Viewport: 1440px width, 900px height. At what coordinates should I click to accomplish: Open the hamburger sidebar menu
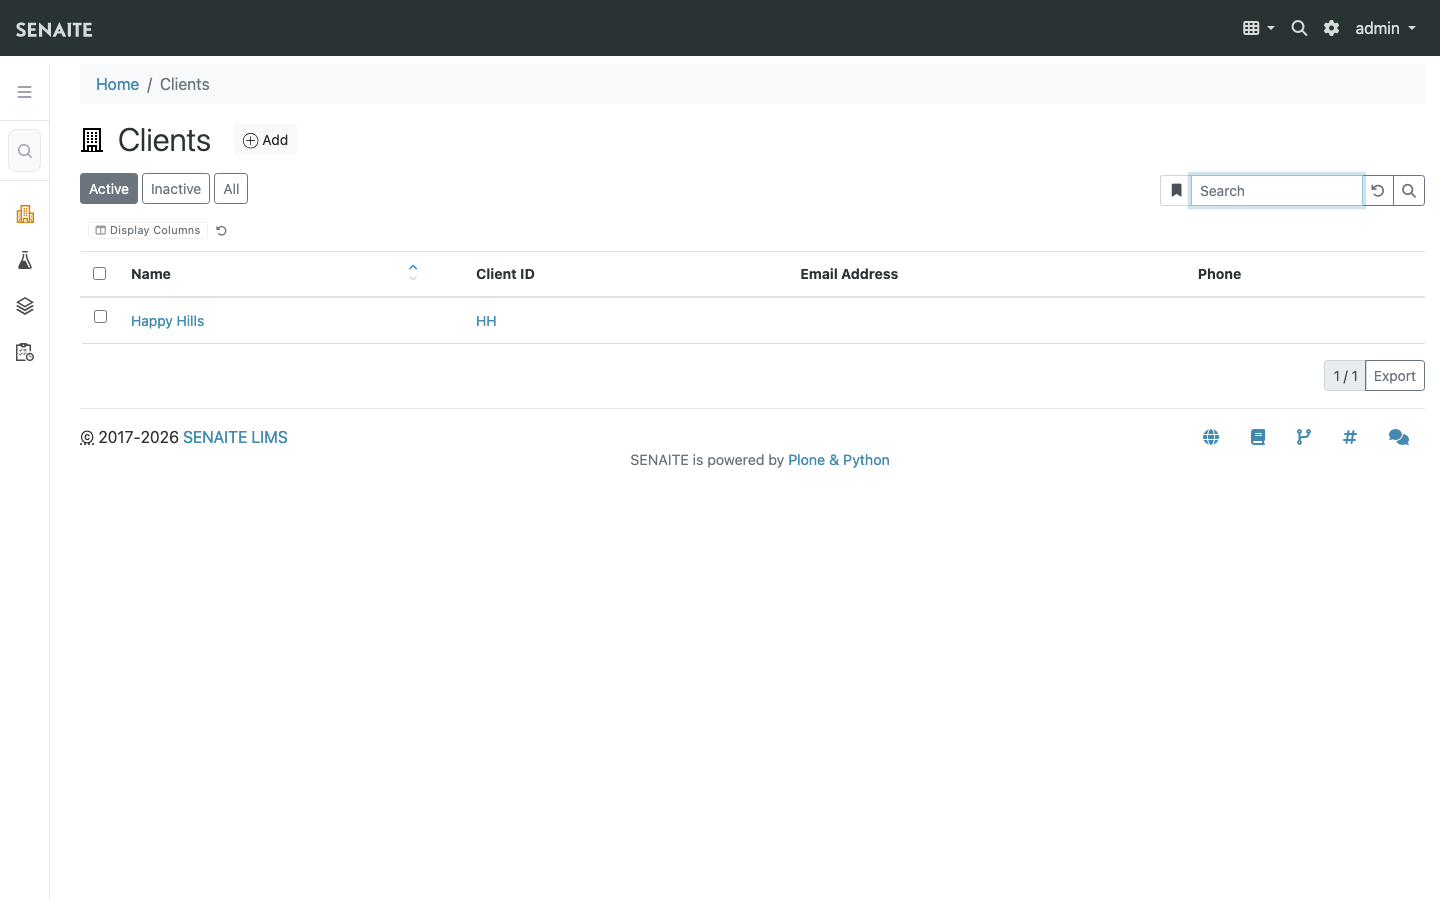coord(25,92)
